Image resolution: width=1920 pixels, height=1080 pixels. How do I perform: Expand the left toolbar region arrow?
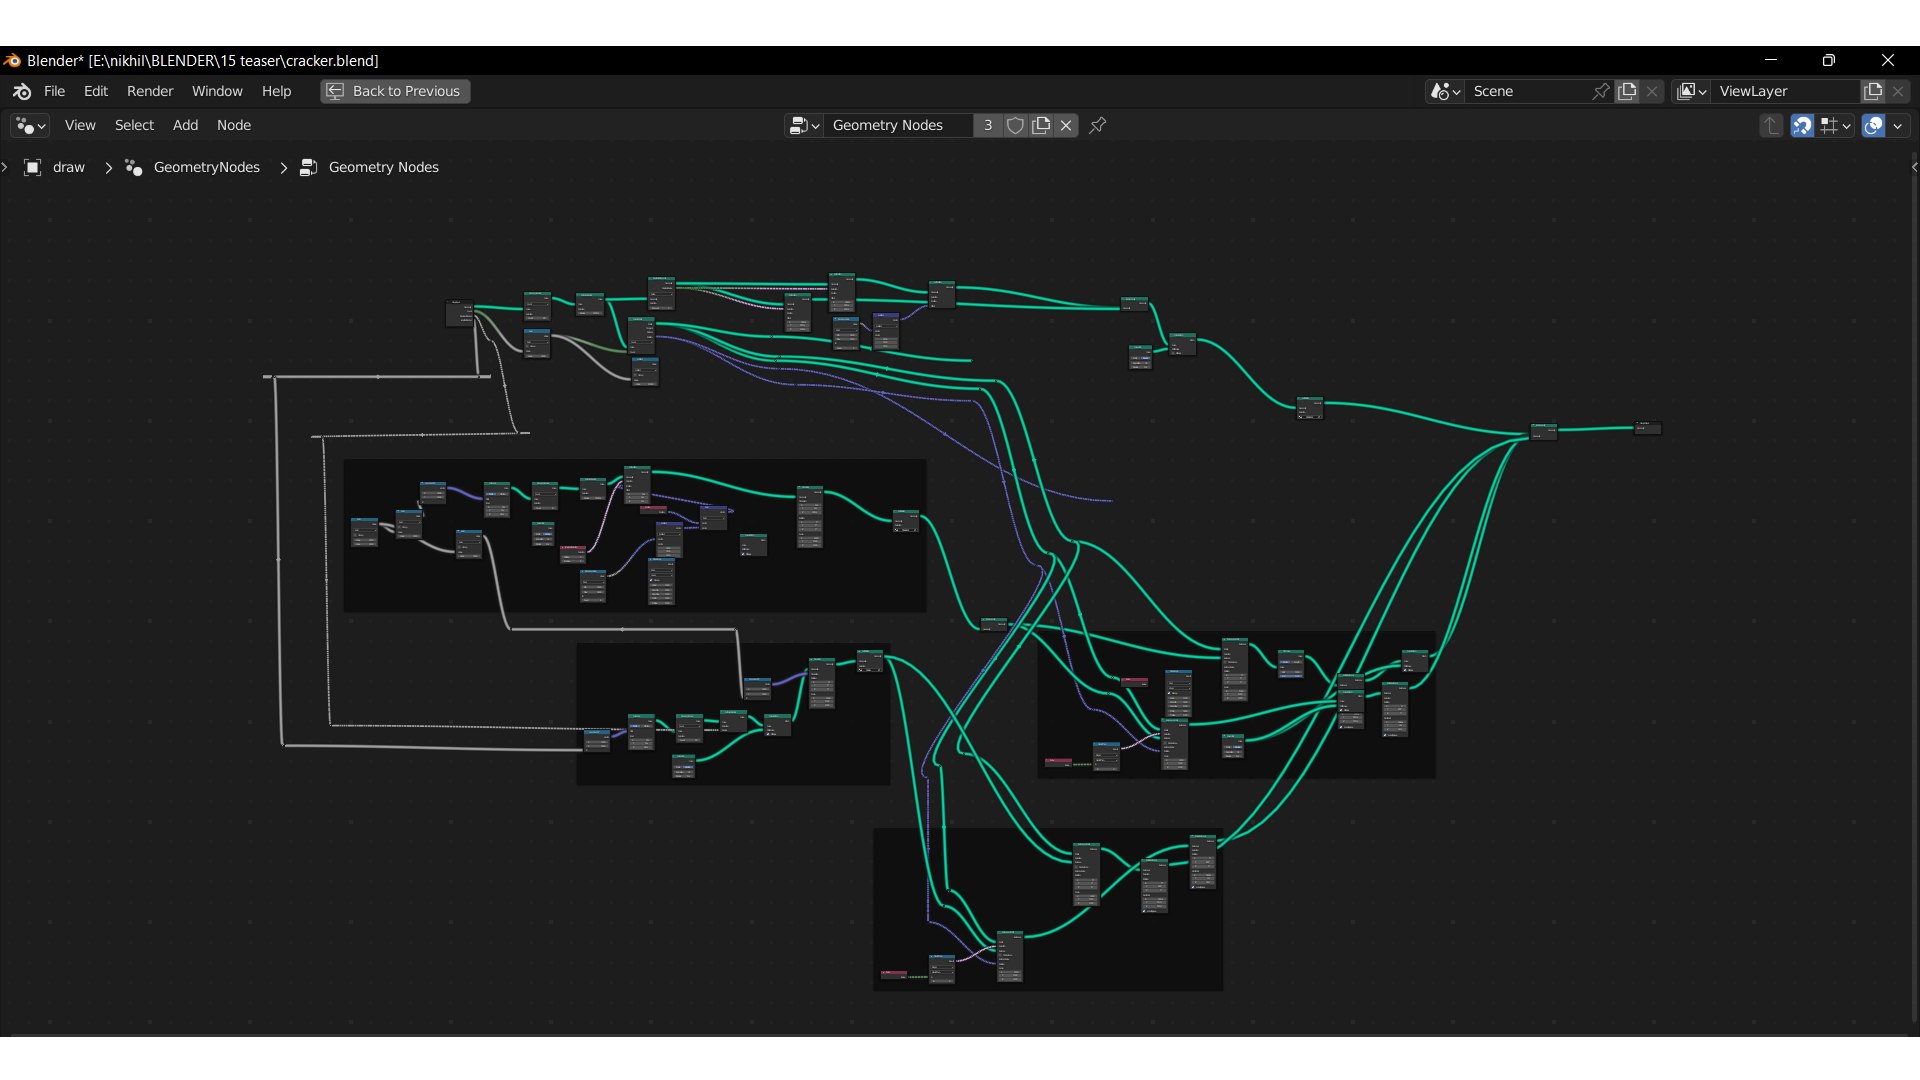click(5, 167)
